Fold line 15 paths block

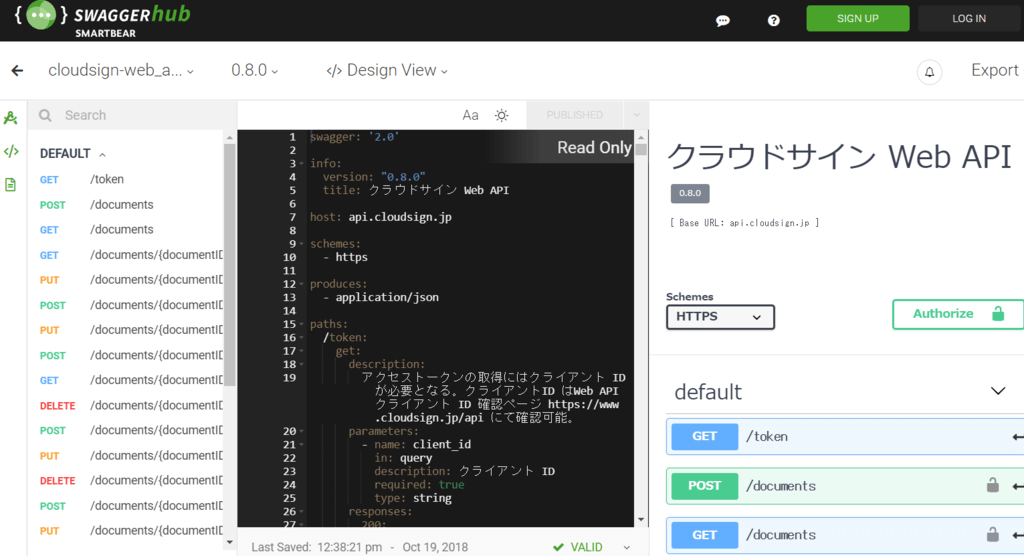tap(301, 325)
